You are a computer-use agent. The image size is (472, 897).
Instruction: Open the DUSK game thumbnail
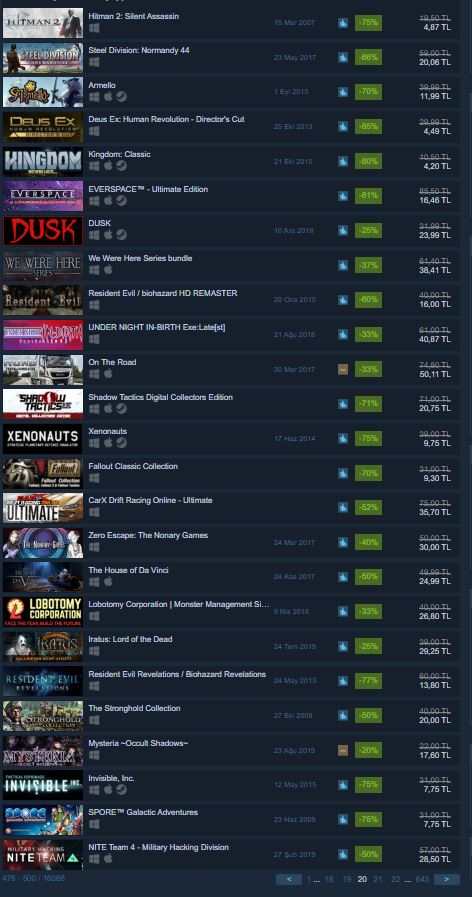(43, 231)
